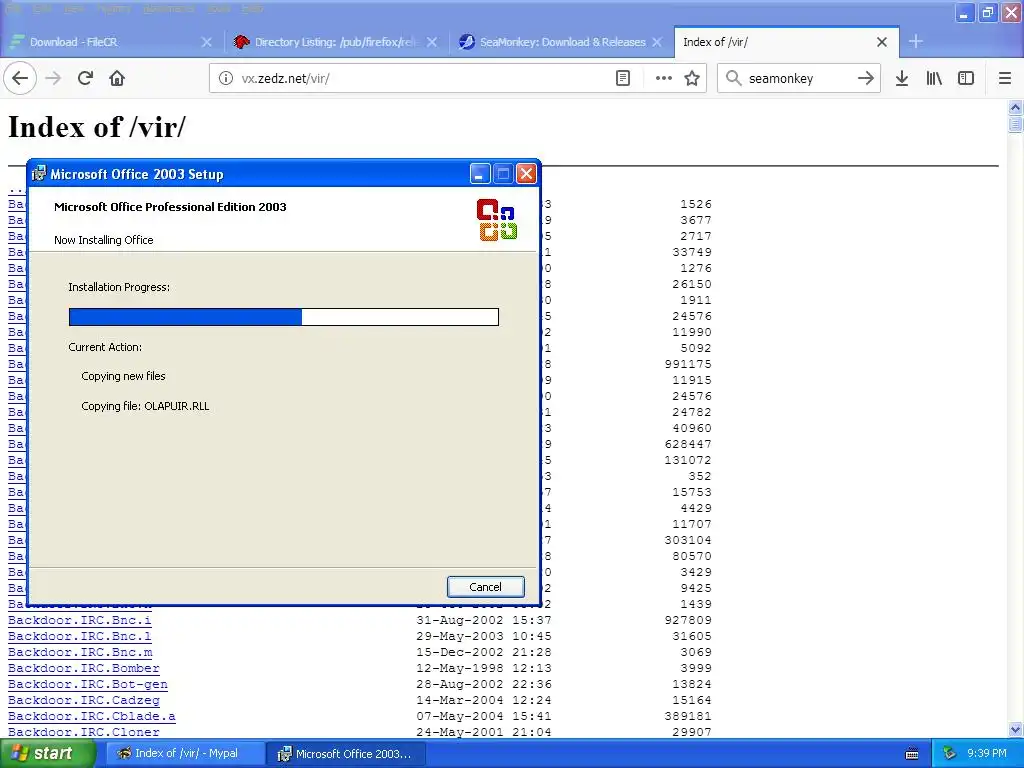Close the Download - FileCR tab

pyautogui.click(x=206, y=42)
